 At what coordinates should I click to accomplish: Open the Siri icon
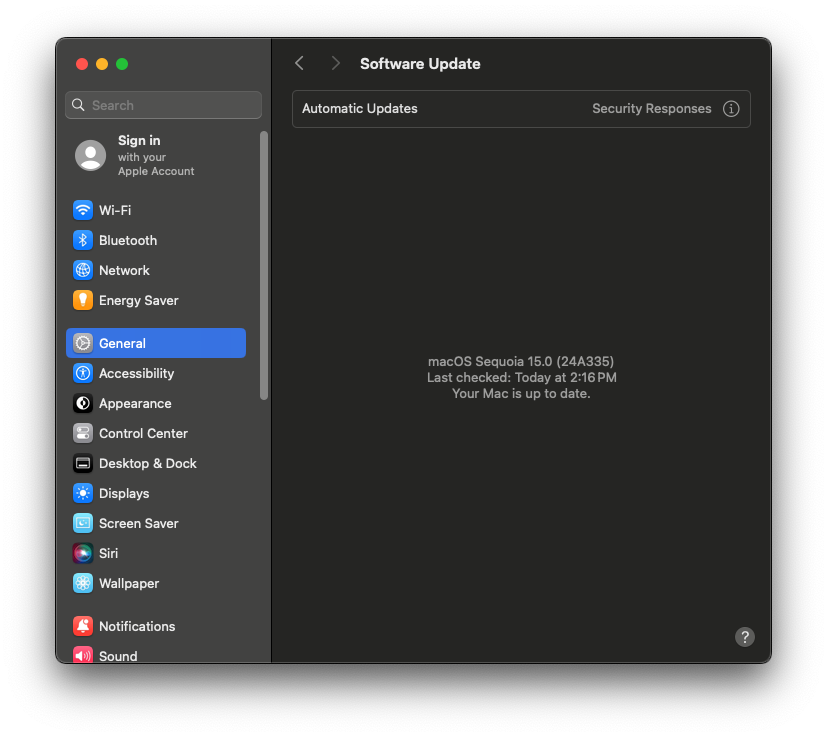83,553
